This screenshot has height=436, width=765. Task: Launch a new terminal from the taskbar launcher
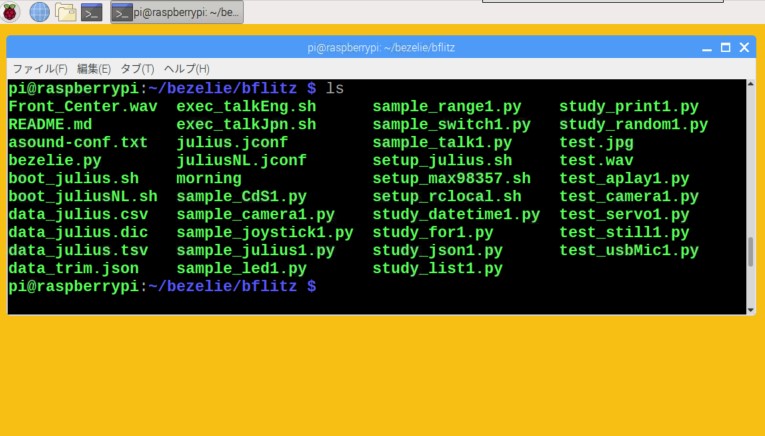92,12
